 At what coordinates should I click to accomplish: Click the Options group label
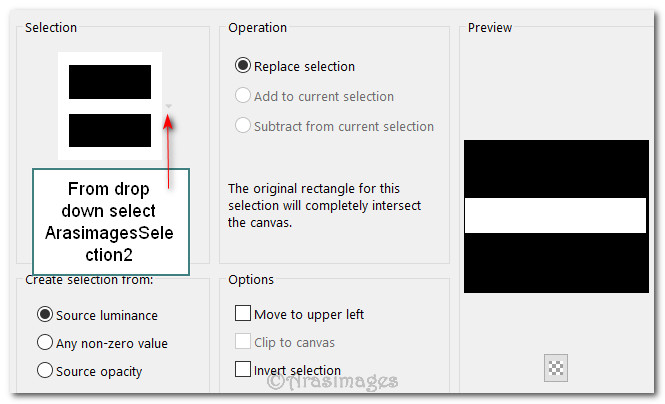tap(251, 280)
